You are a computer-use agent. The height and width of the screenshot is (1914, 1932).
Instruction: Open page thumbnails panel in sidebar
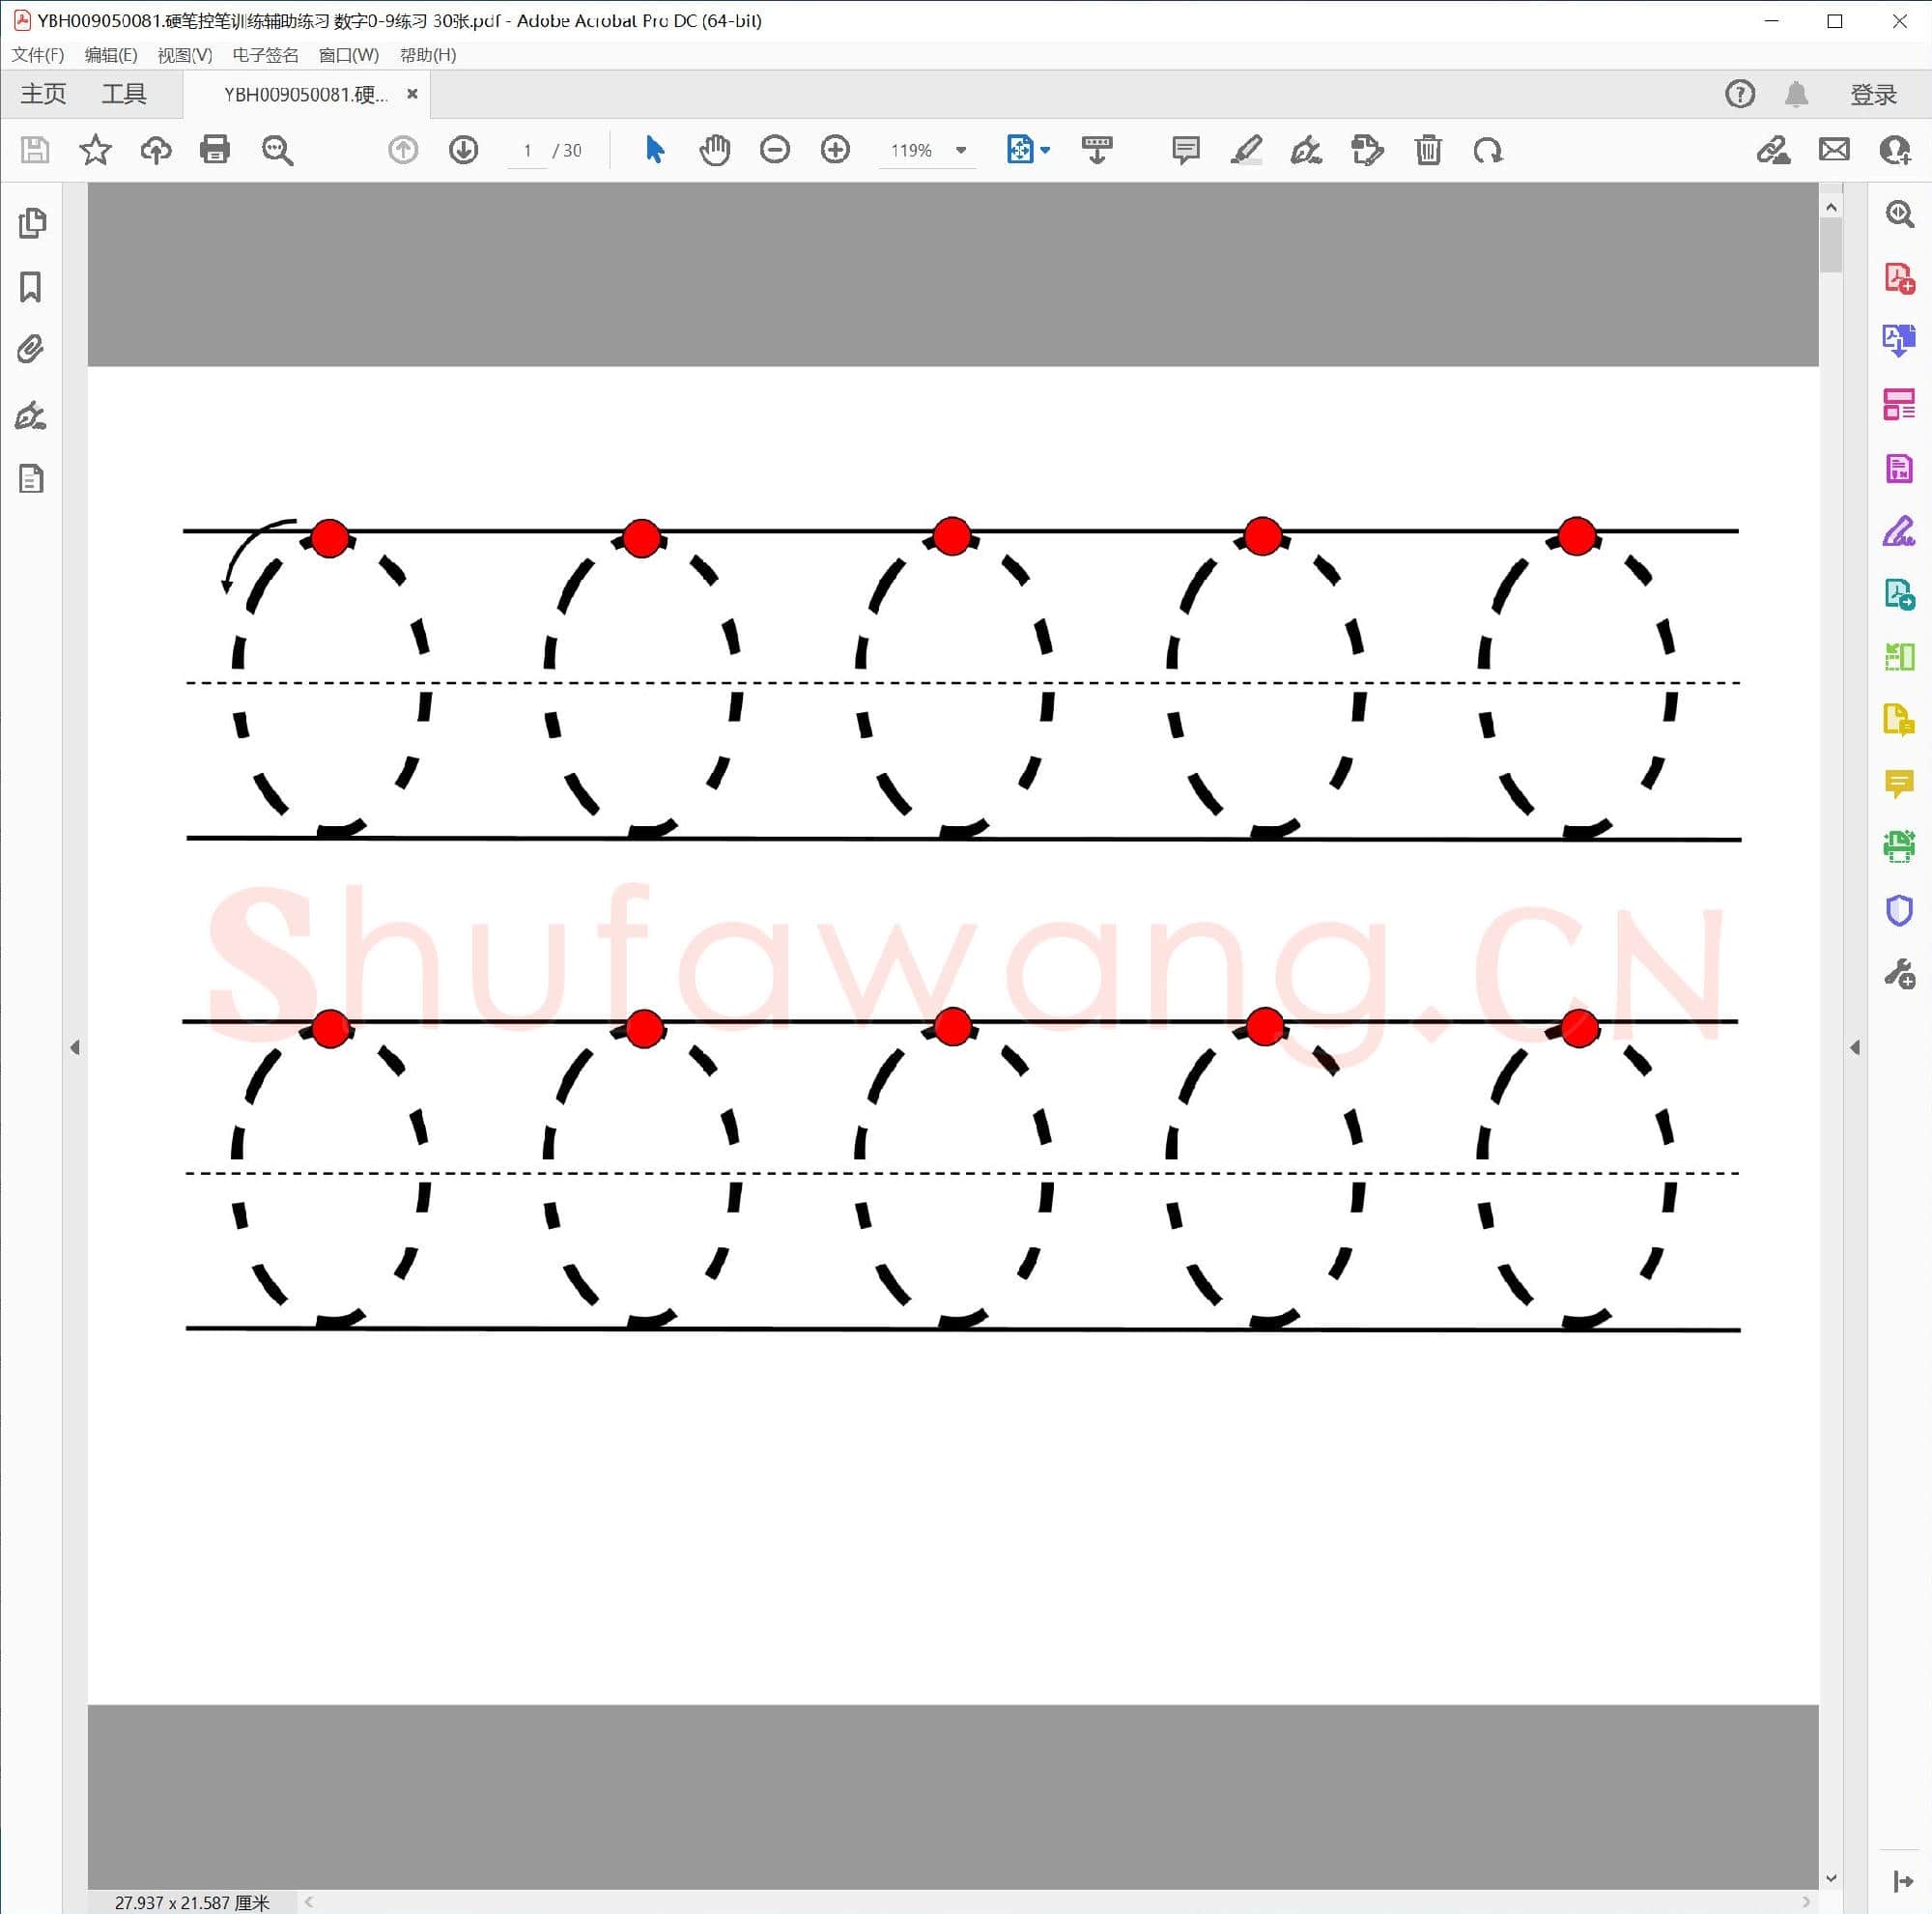(x=32, y=223)
